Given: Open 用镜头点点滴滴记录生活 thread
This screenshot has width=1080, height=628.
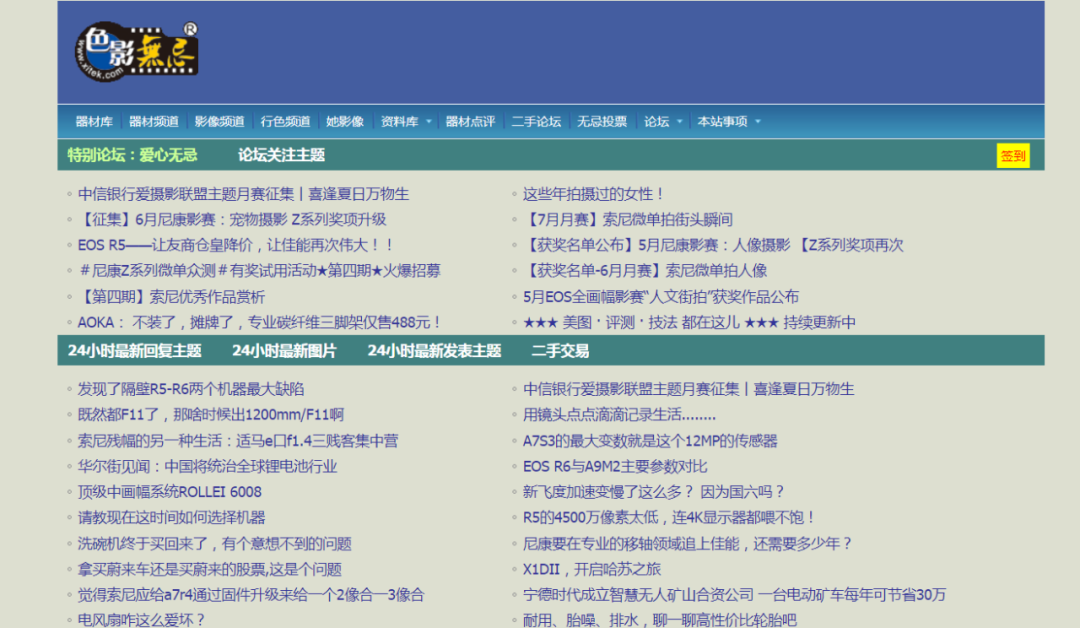Looking at the screenshot, I should (619, 415).
